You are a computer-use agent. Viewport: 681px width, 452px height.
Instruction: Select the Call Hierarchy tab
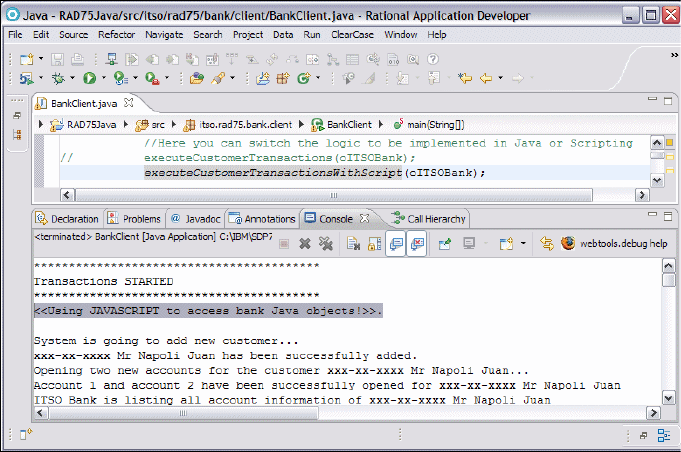[x=428, y=218]
